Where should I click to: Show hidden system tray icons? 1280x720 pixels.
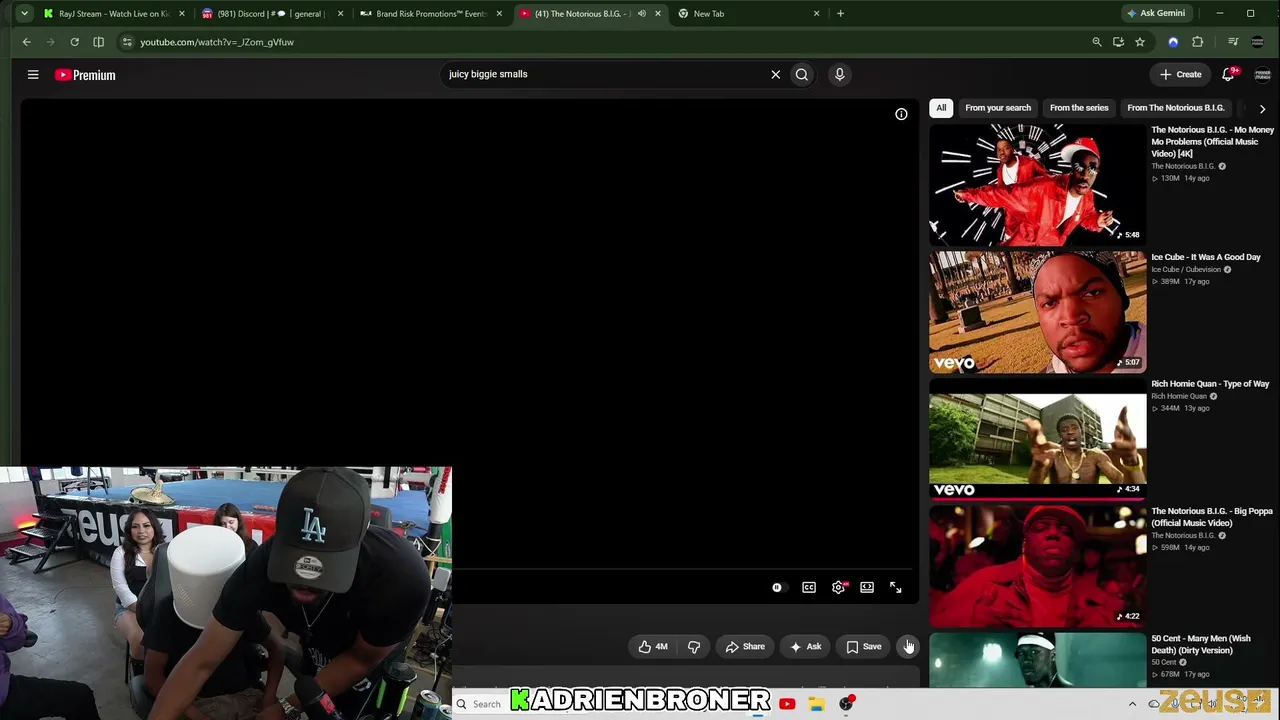tap(1132, 704)
